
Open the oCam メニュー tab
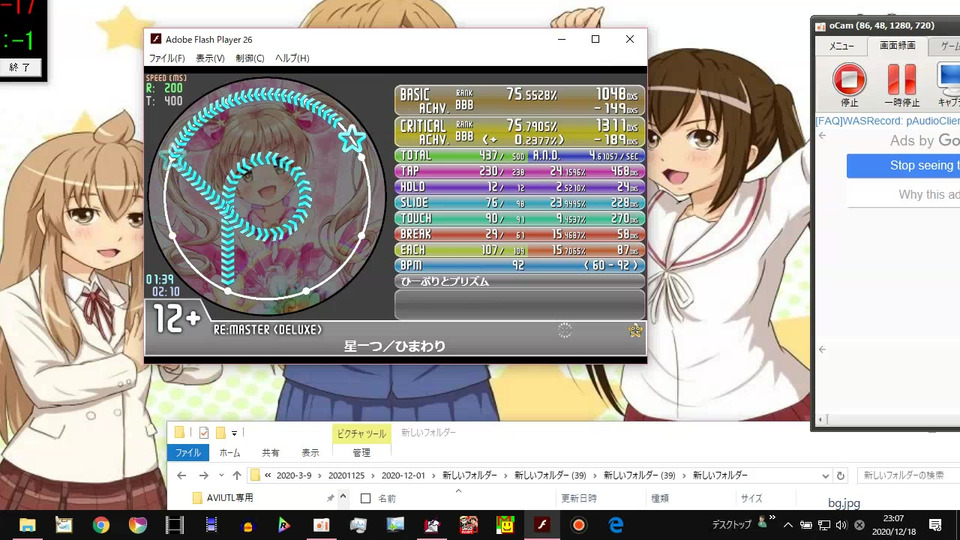pos(842,47)
